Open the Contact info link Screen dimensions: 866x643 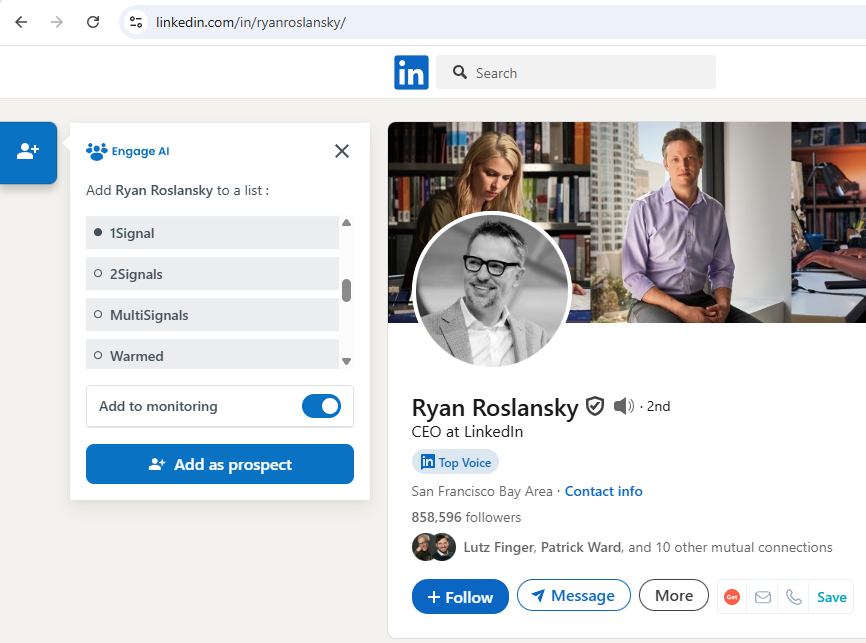pos(603,491)
